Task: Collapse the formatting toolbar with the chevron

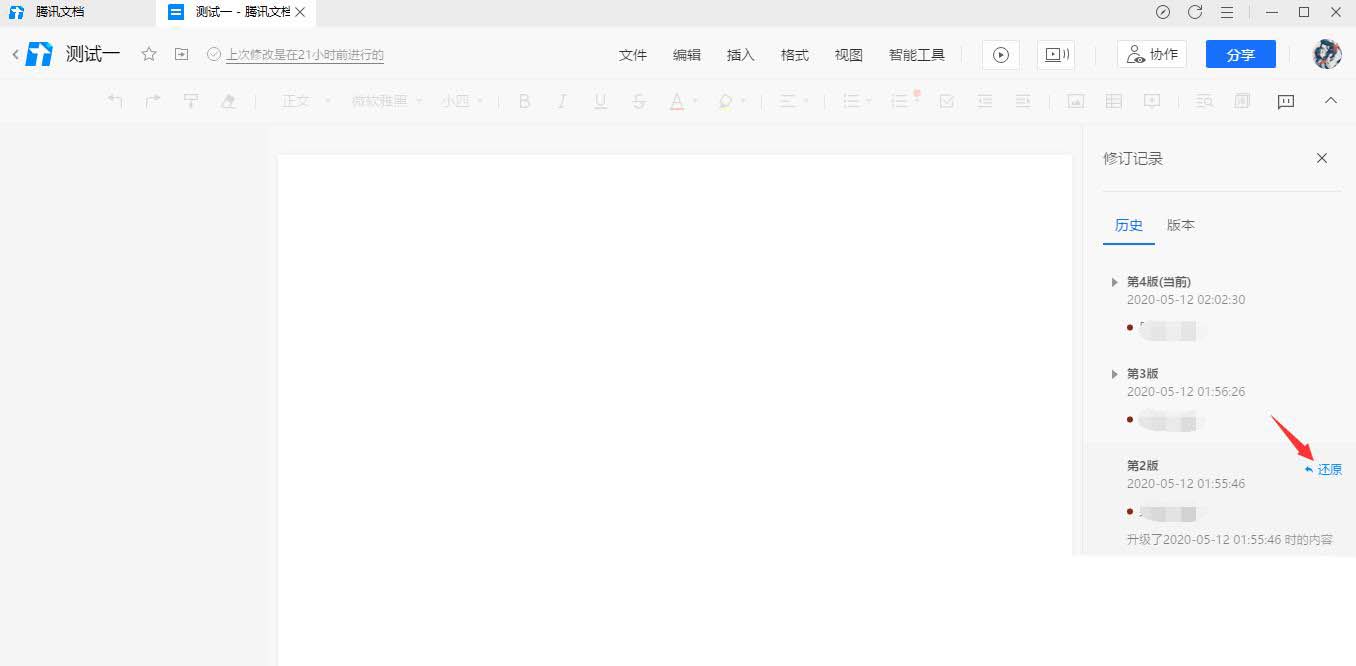Action: point(1331,100)
